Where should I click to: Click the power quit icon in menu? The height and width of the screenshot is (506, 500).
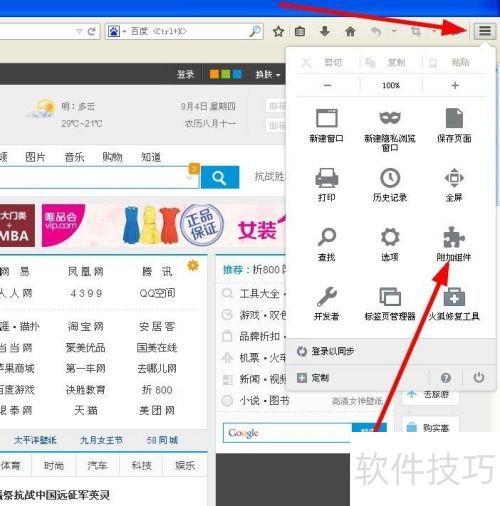pos(479,378)
